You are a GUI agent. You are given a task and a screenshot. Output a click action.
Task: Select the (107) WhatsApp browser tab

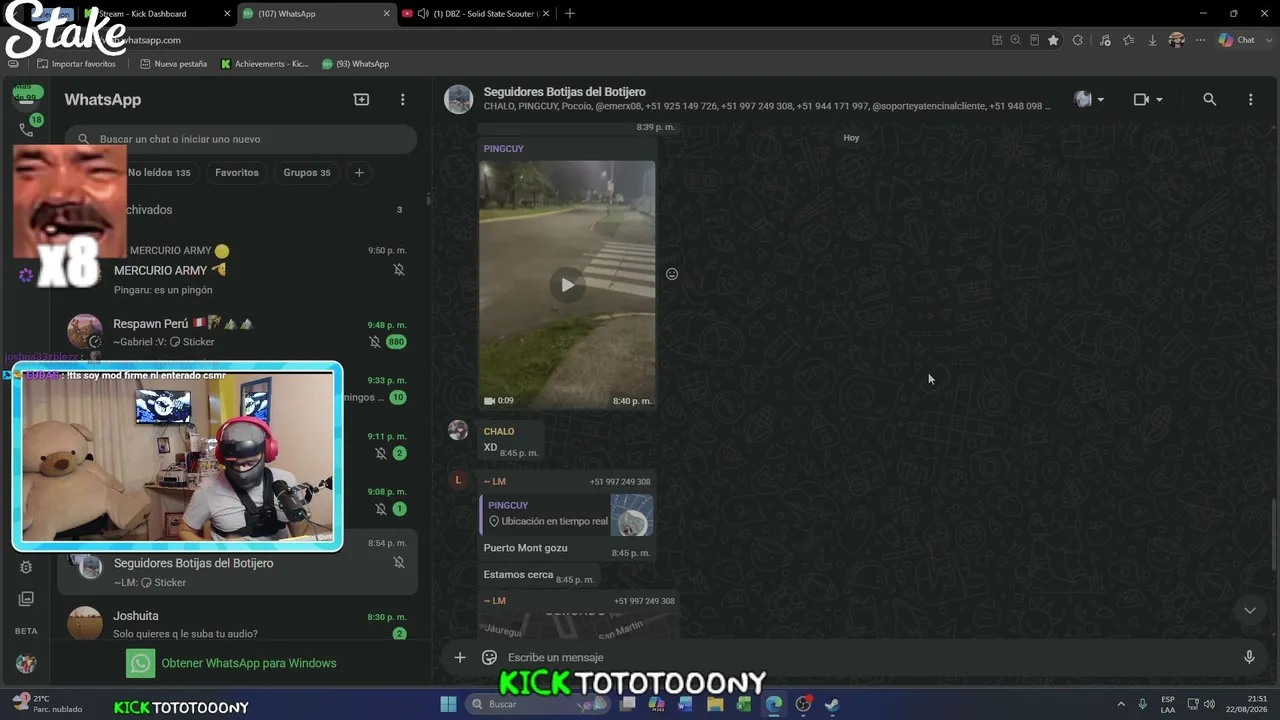tap(317, 13)
